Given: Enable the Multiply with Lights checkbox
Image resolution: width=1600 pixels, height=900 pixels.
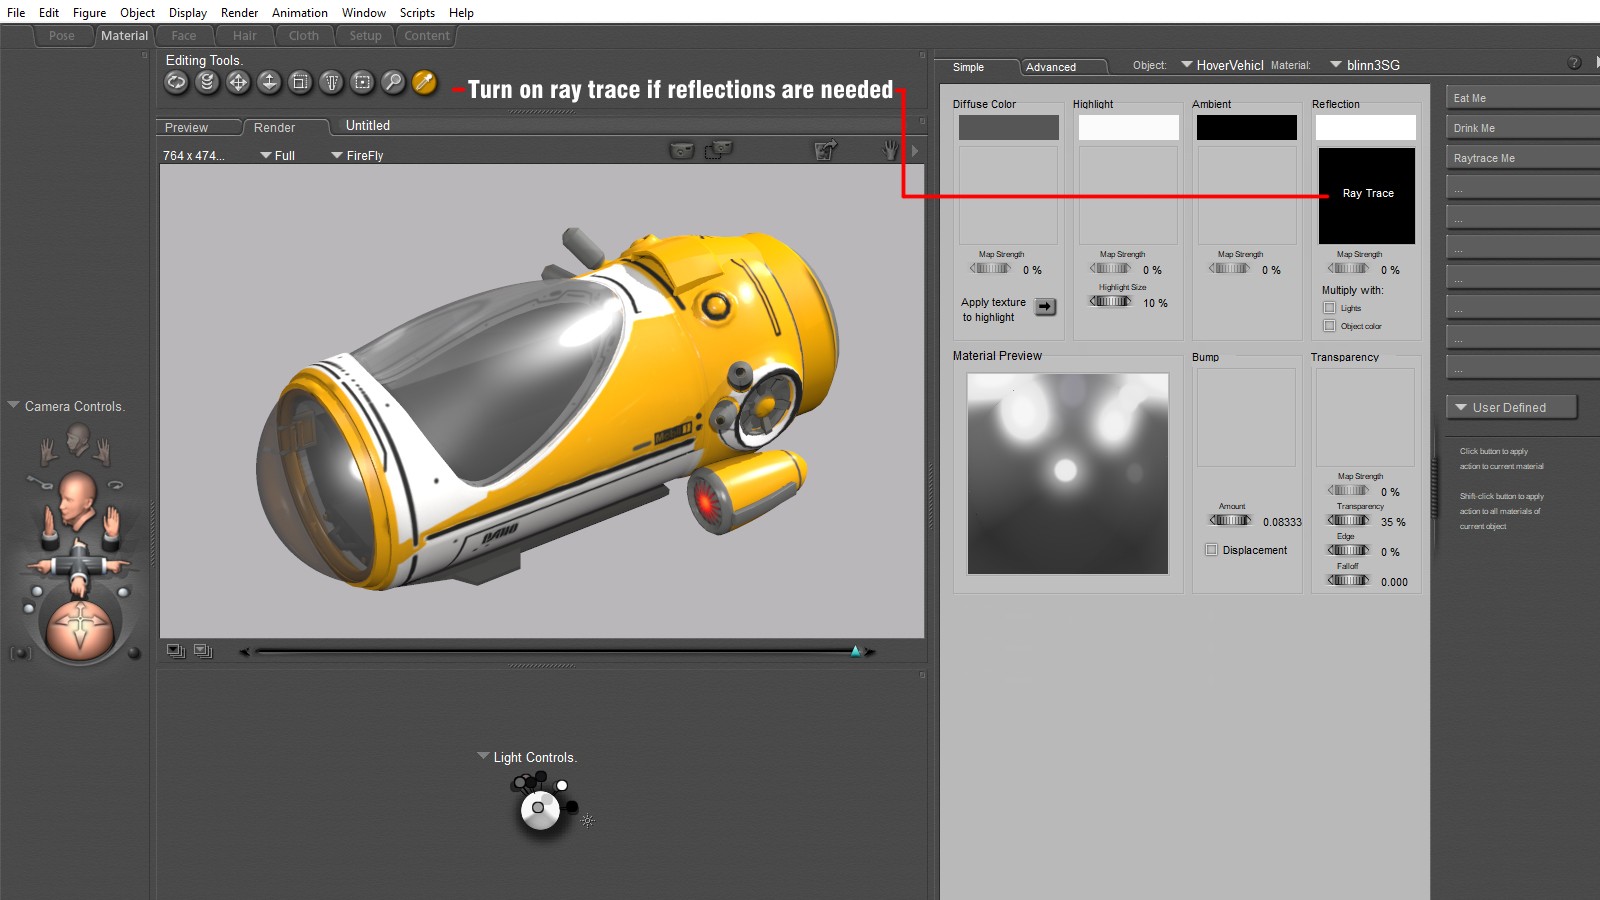Looking at the screenshot, I should tap(1329, 308).
